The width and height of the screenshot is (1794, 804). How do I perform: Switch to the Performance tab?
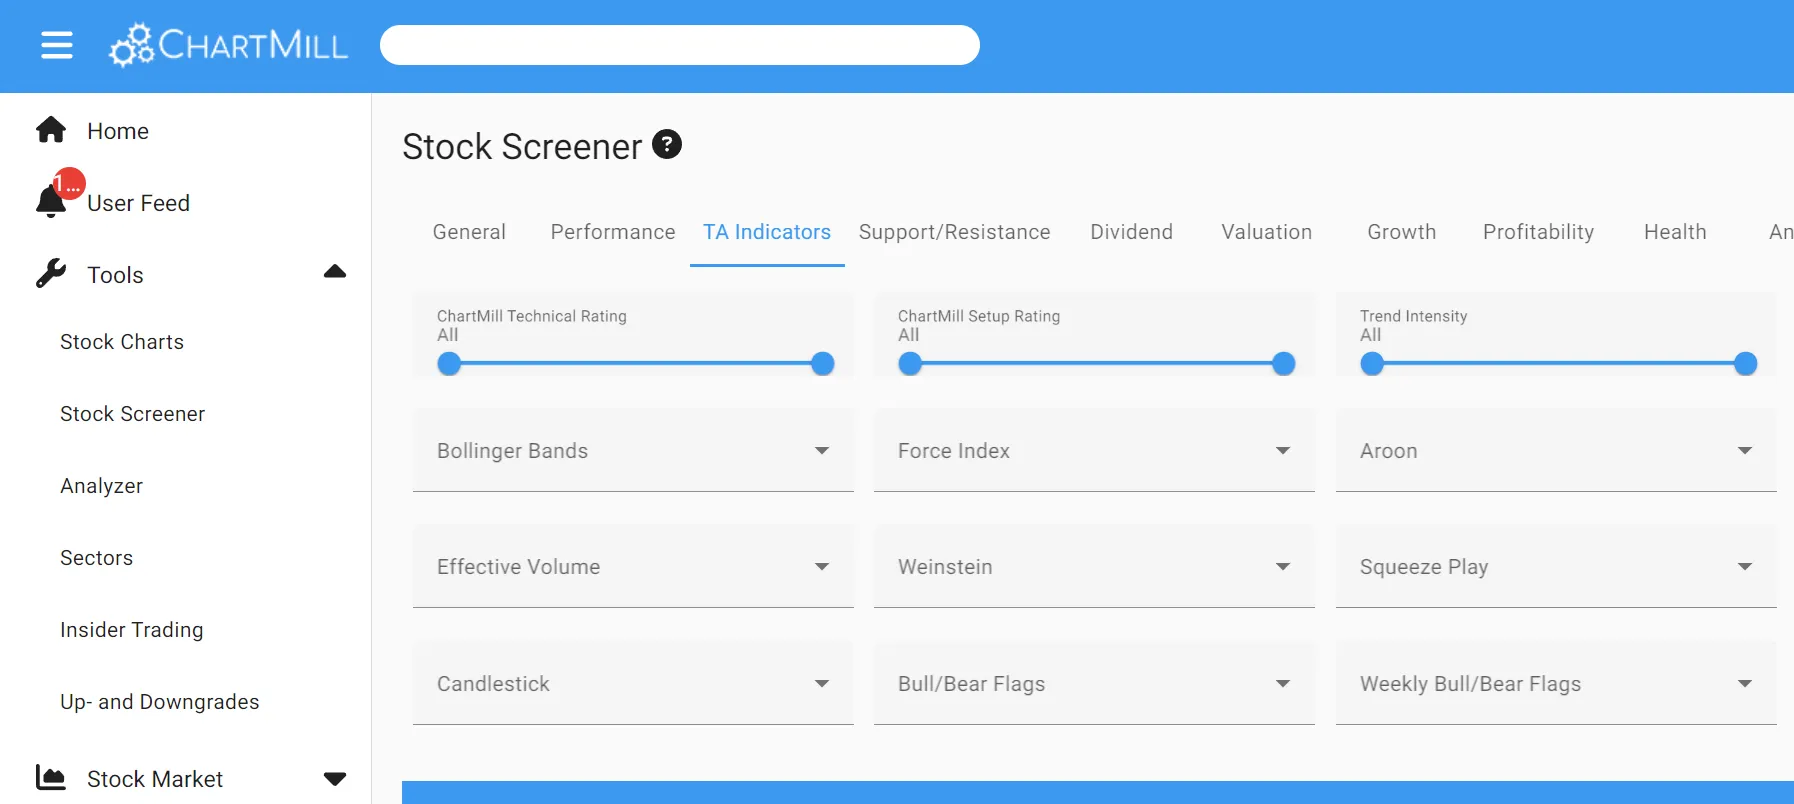pos(612,232)
